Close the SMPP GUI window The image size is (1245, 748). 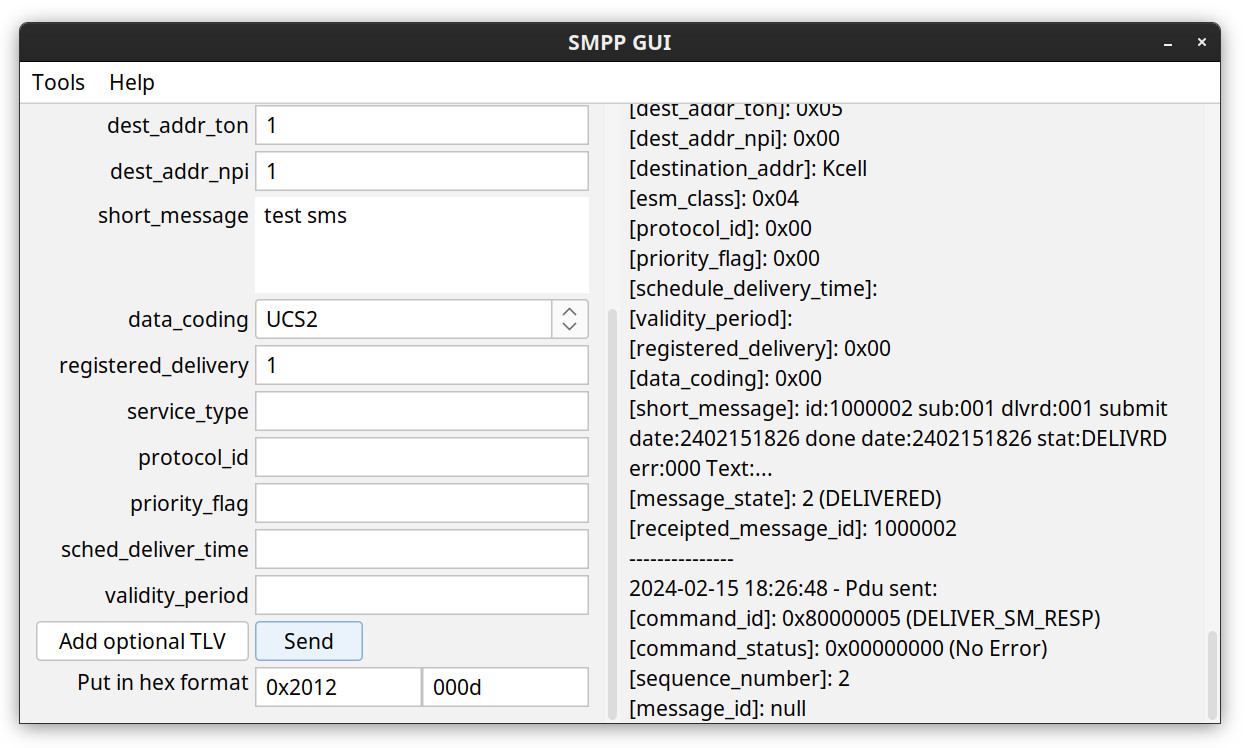pyautogui.click(x=1202, y=43)
